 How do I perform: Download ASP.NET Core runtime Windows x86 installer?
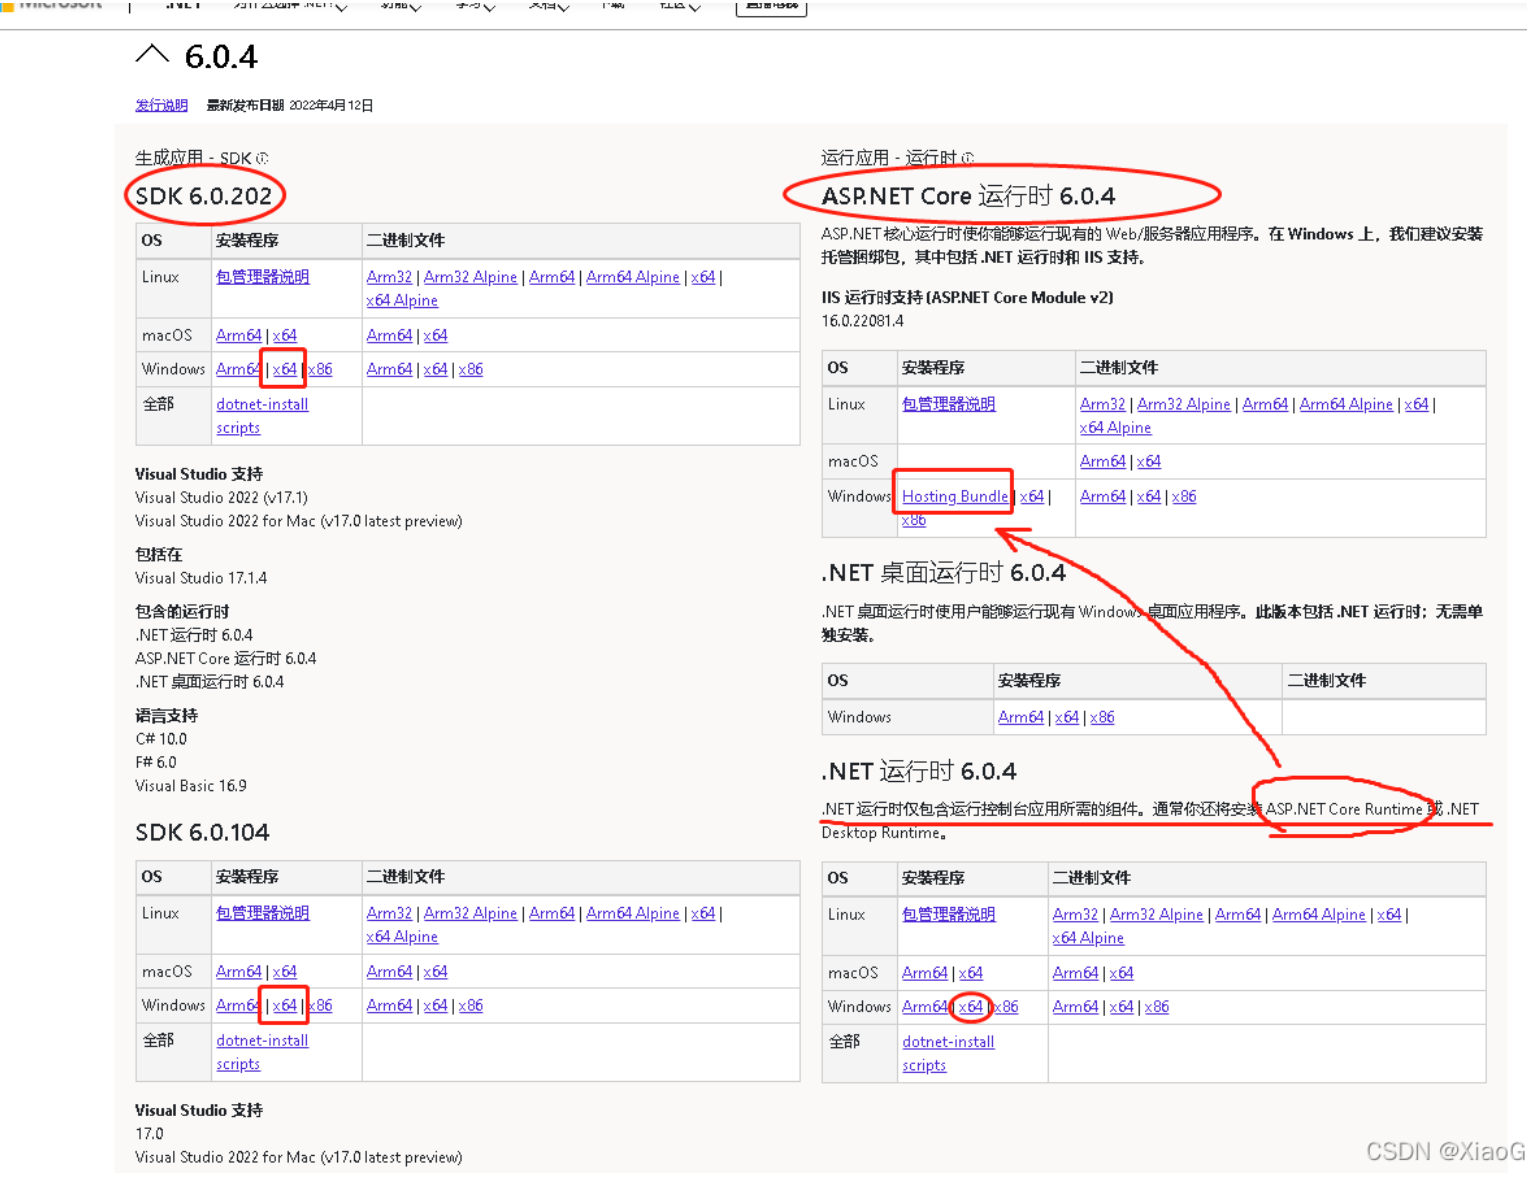[914, 520]
